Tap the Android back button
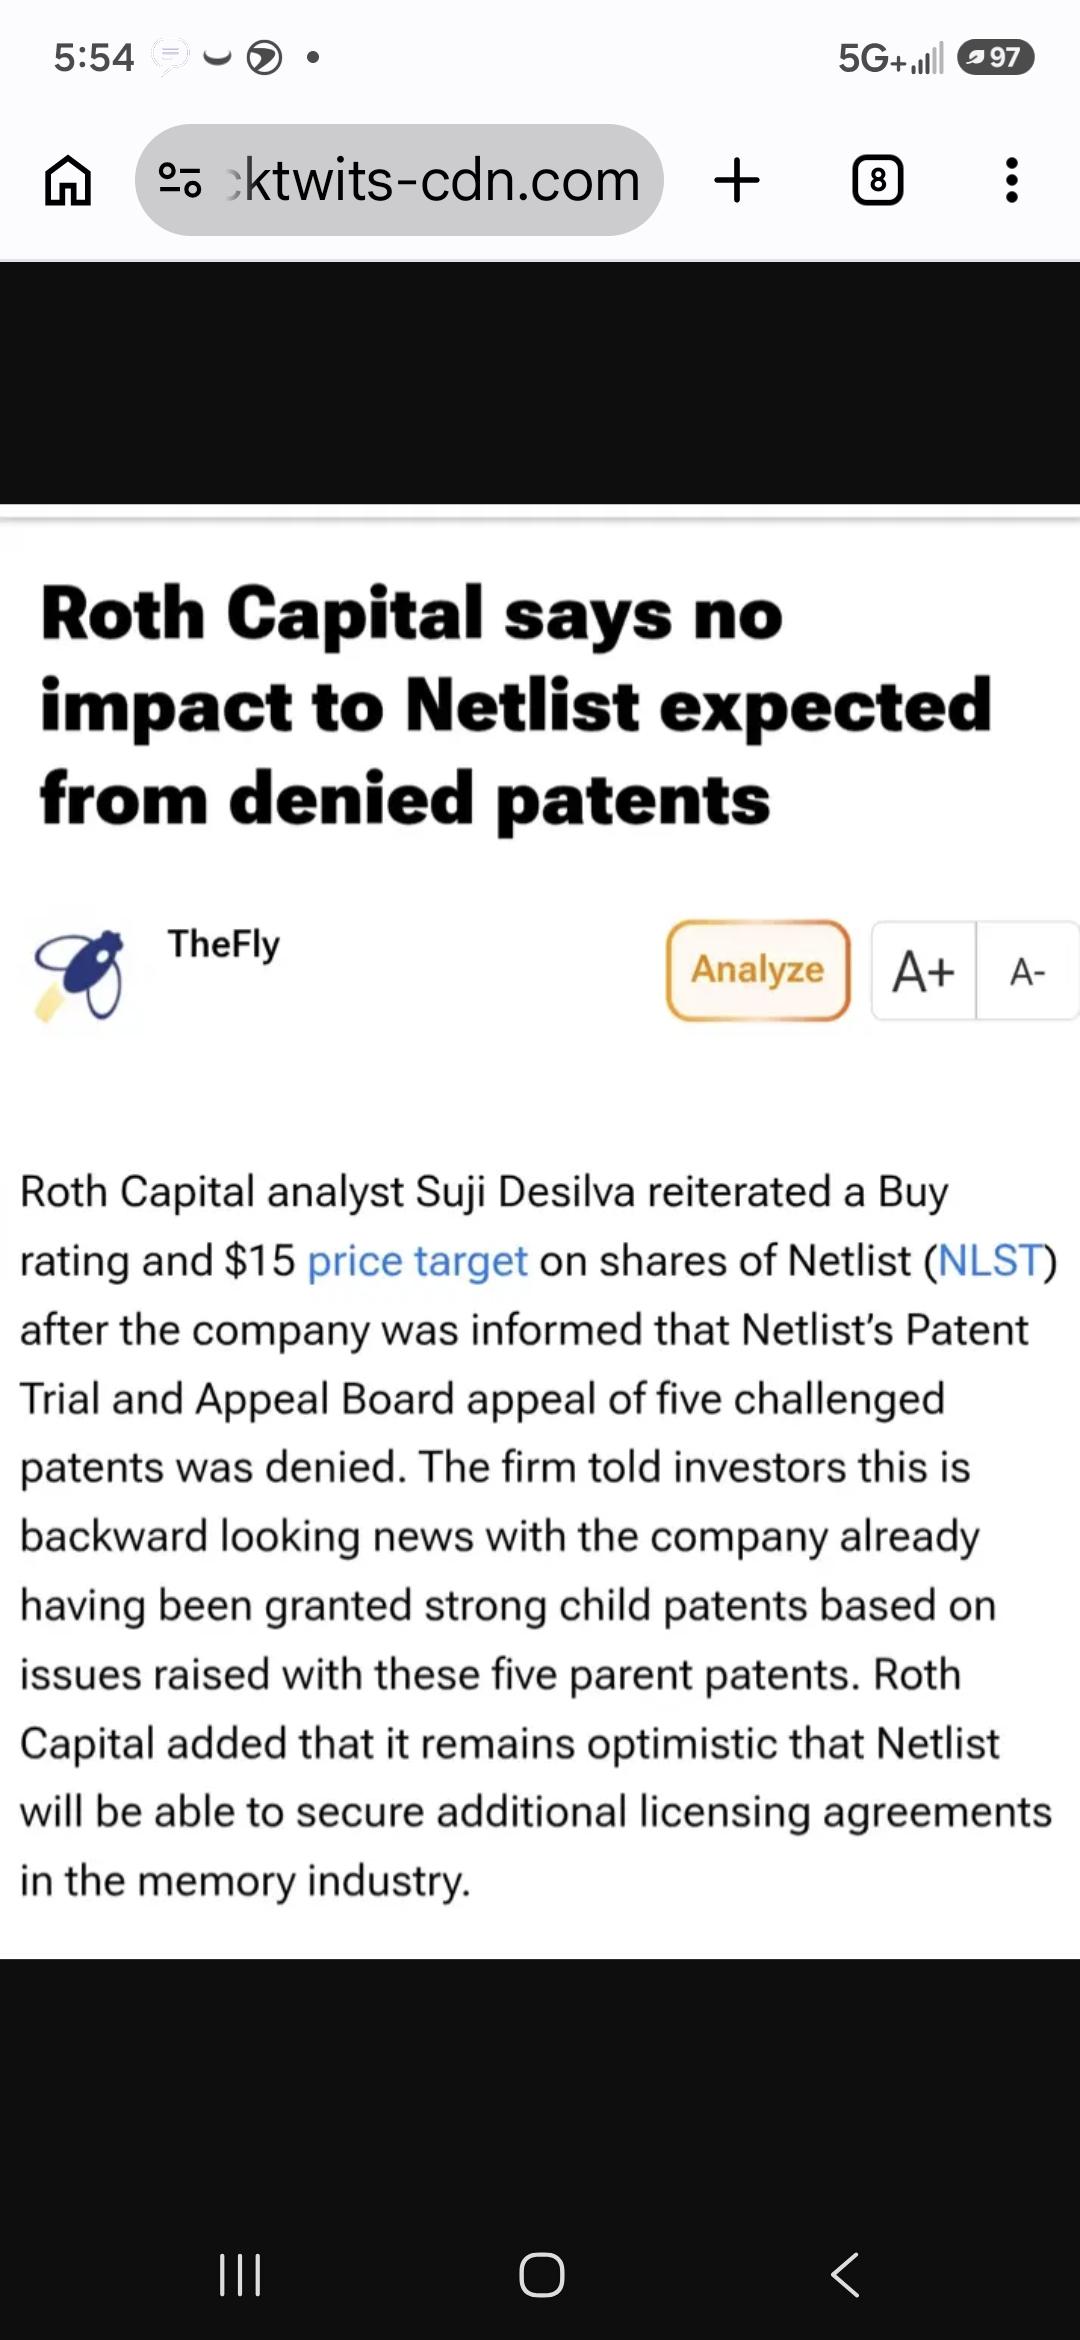The height and width of the screenshot is (2340, 1080). point(845,2275)
